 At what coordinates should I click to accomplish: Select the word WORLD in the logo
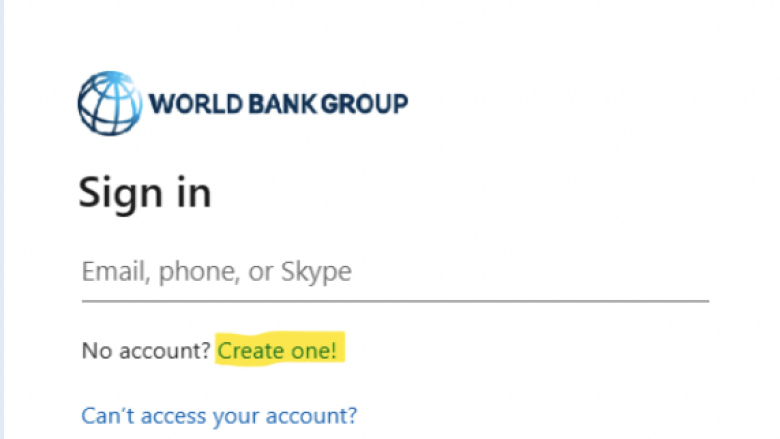(x=195, y=104)
